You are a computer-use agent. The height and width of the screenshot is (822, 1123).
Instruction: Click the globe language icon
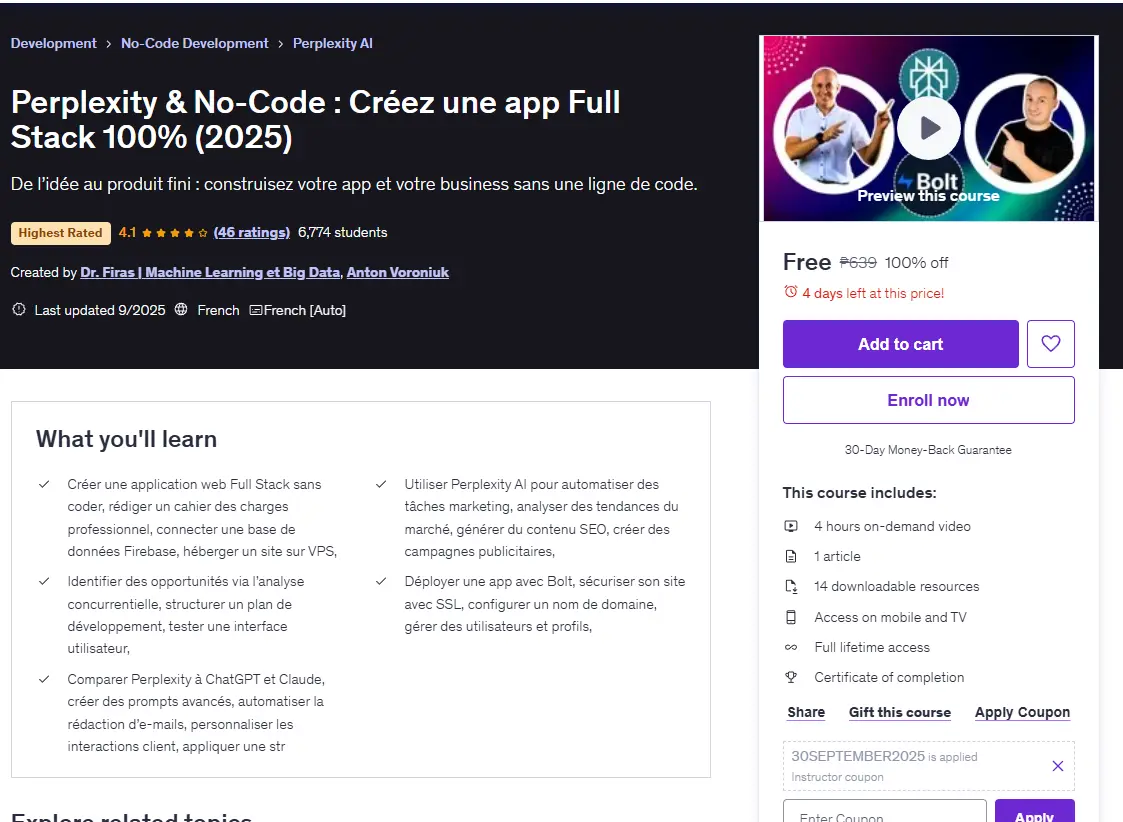pos(181,309)
